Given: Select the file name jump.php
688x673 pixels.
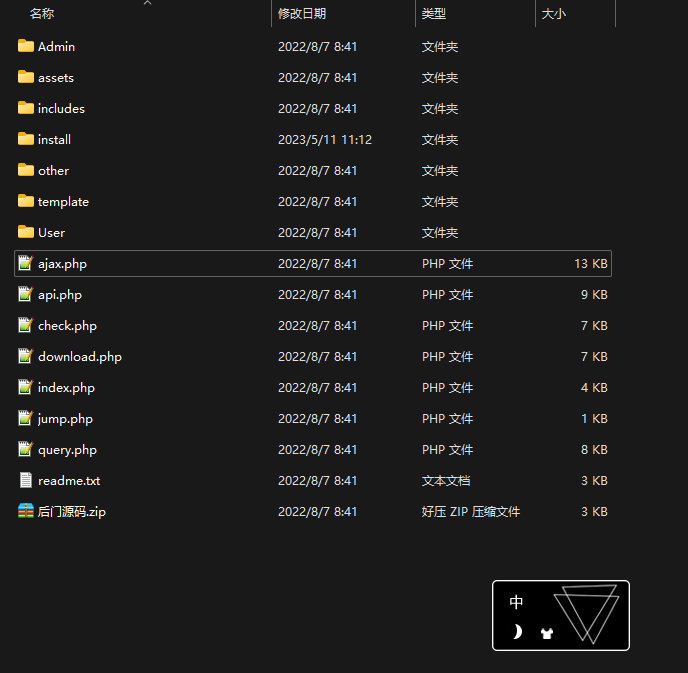Looking at the screenshot, I should point(65,419).
